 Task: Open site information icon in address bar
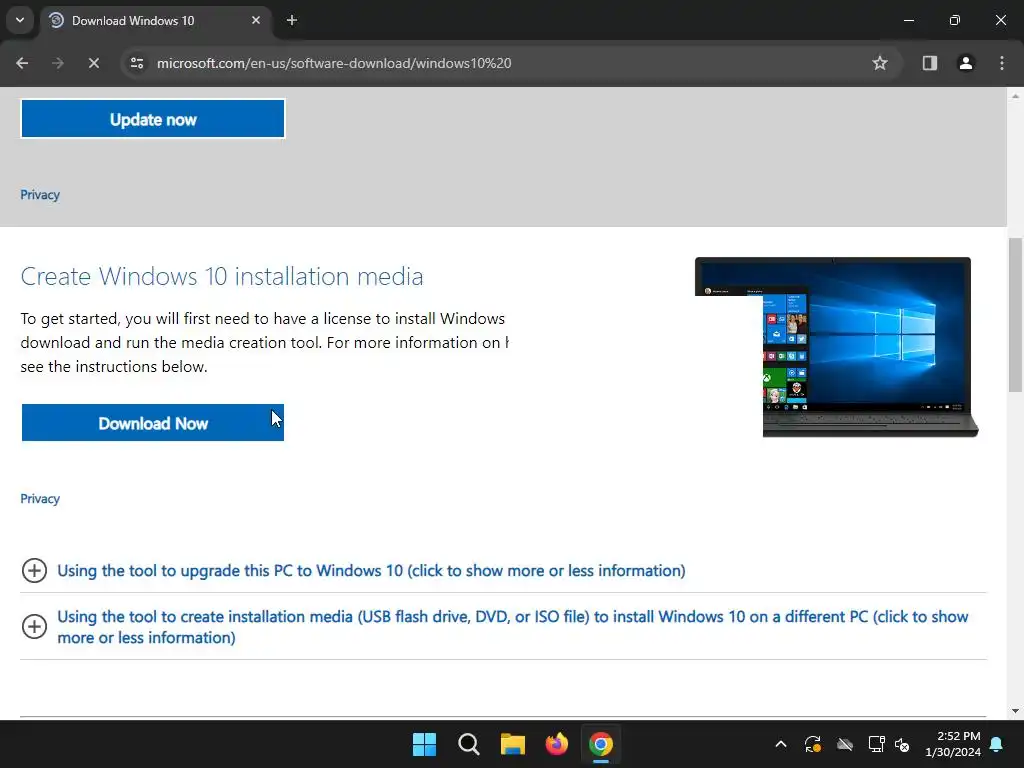[x=137, y=63]
